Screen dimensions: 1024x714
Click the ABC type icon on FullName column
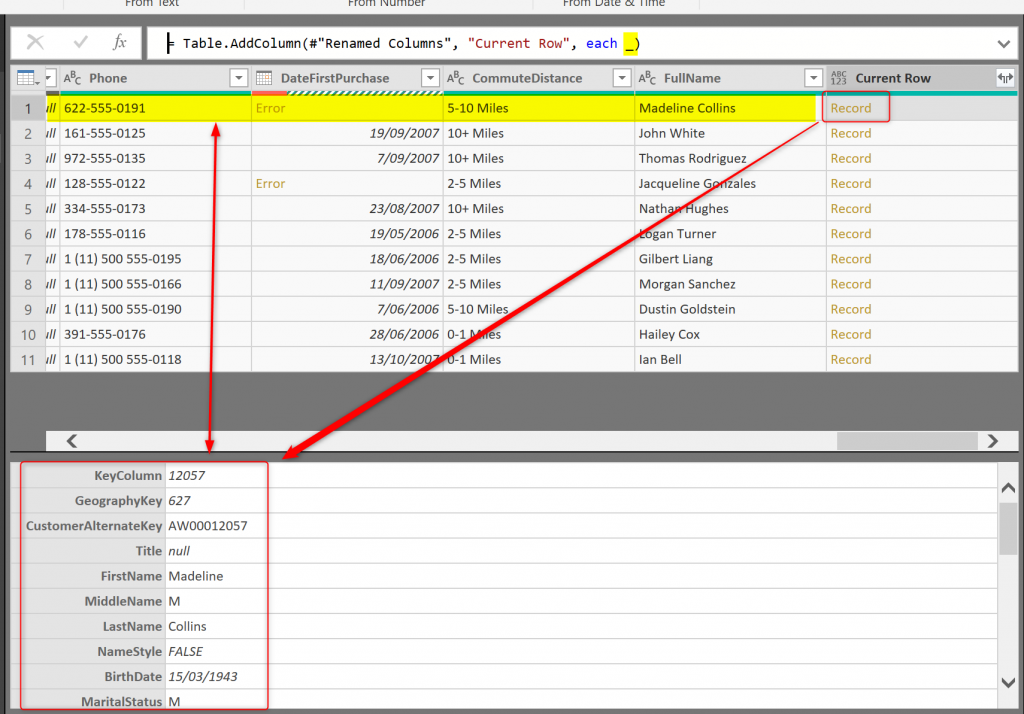pyautogui.click(x=647, y=78)
